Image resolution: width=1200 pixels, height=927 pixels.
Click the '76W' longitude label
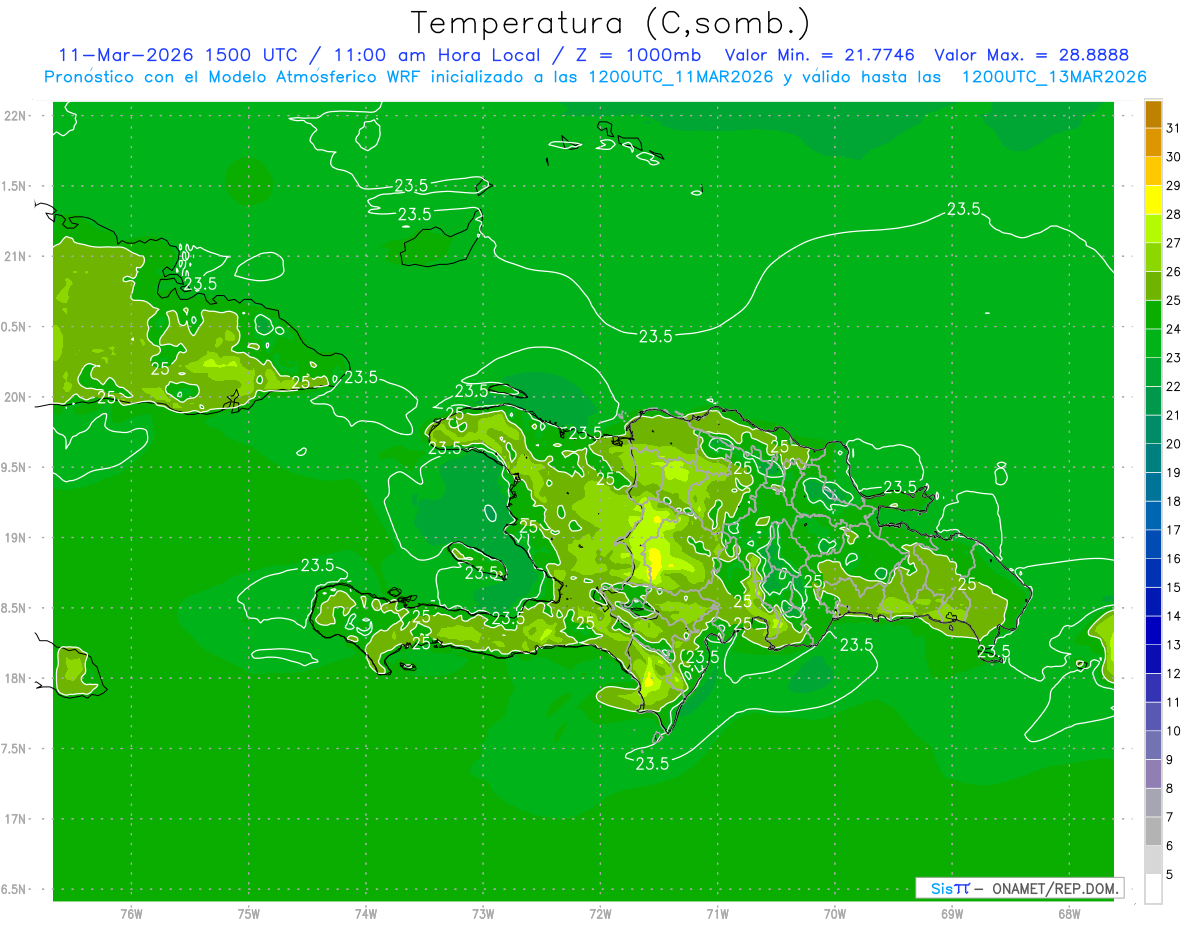click(x=131, y=913)
